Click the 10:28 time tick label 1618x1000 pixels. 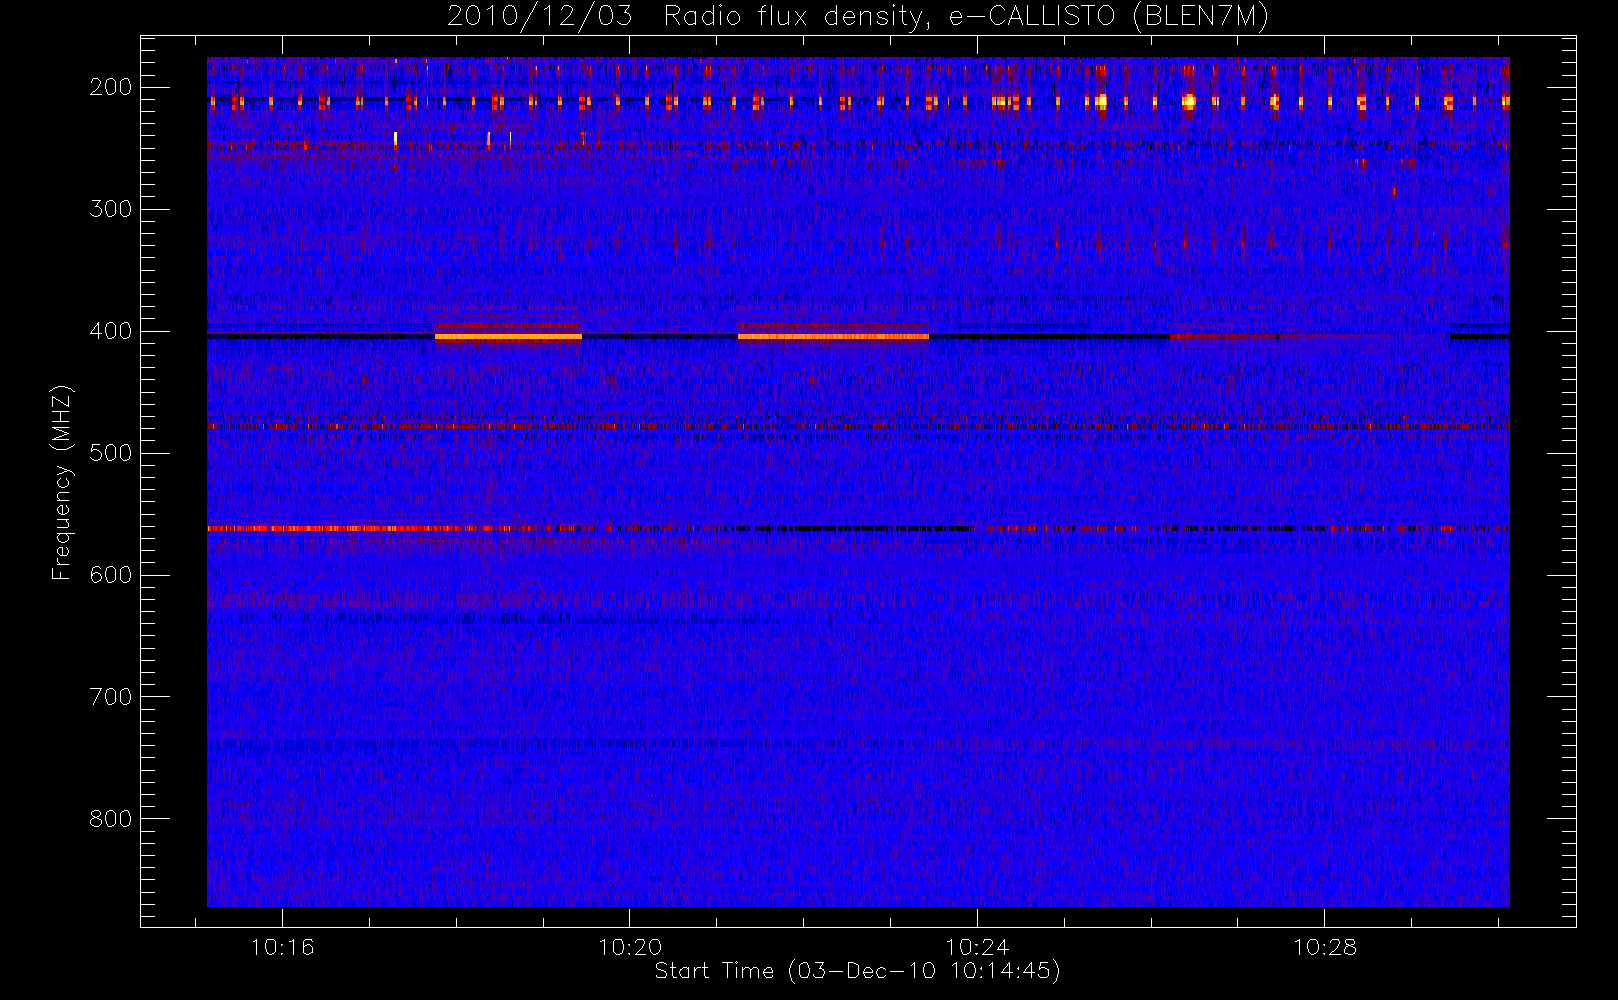coord(1325,947)
